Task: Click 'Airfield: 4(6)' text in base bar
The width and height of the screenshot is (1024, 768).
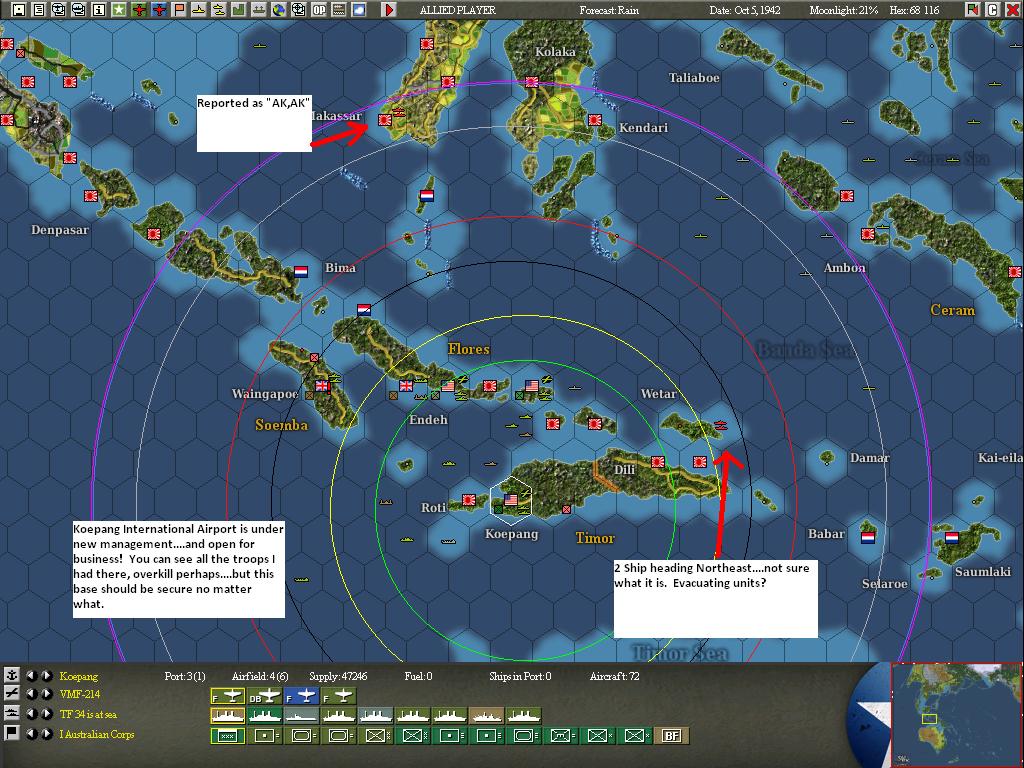Action: coord(260,677)
